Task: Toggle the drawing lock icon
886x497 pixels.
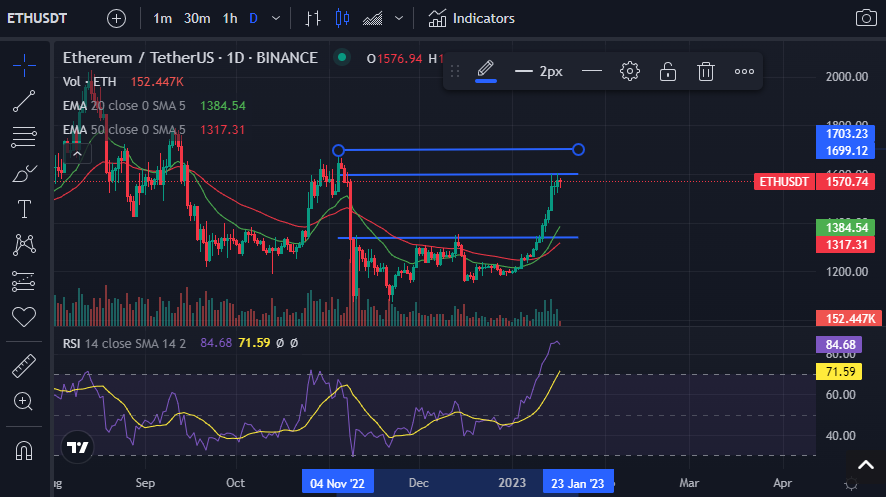Action: click(668, 71)
